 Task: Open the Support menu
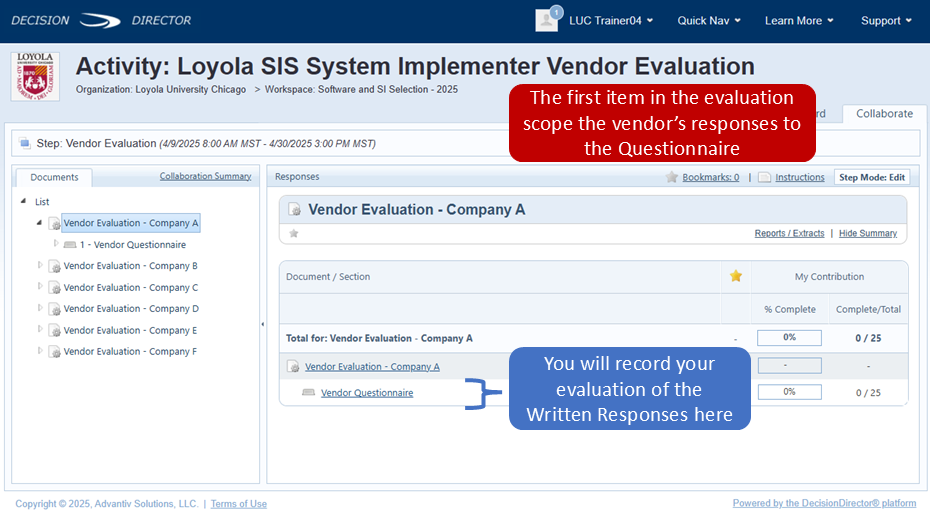[886, 21]
